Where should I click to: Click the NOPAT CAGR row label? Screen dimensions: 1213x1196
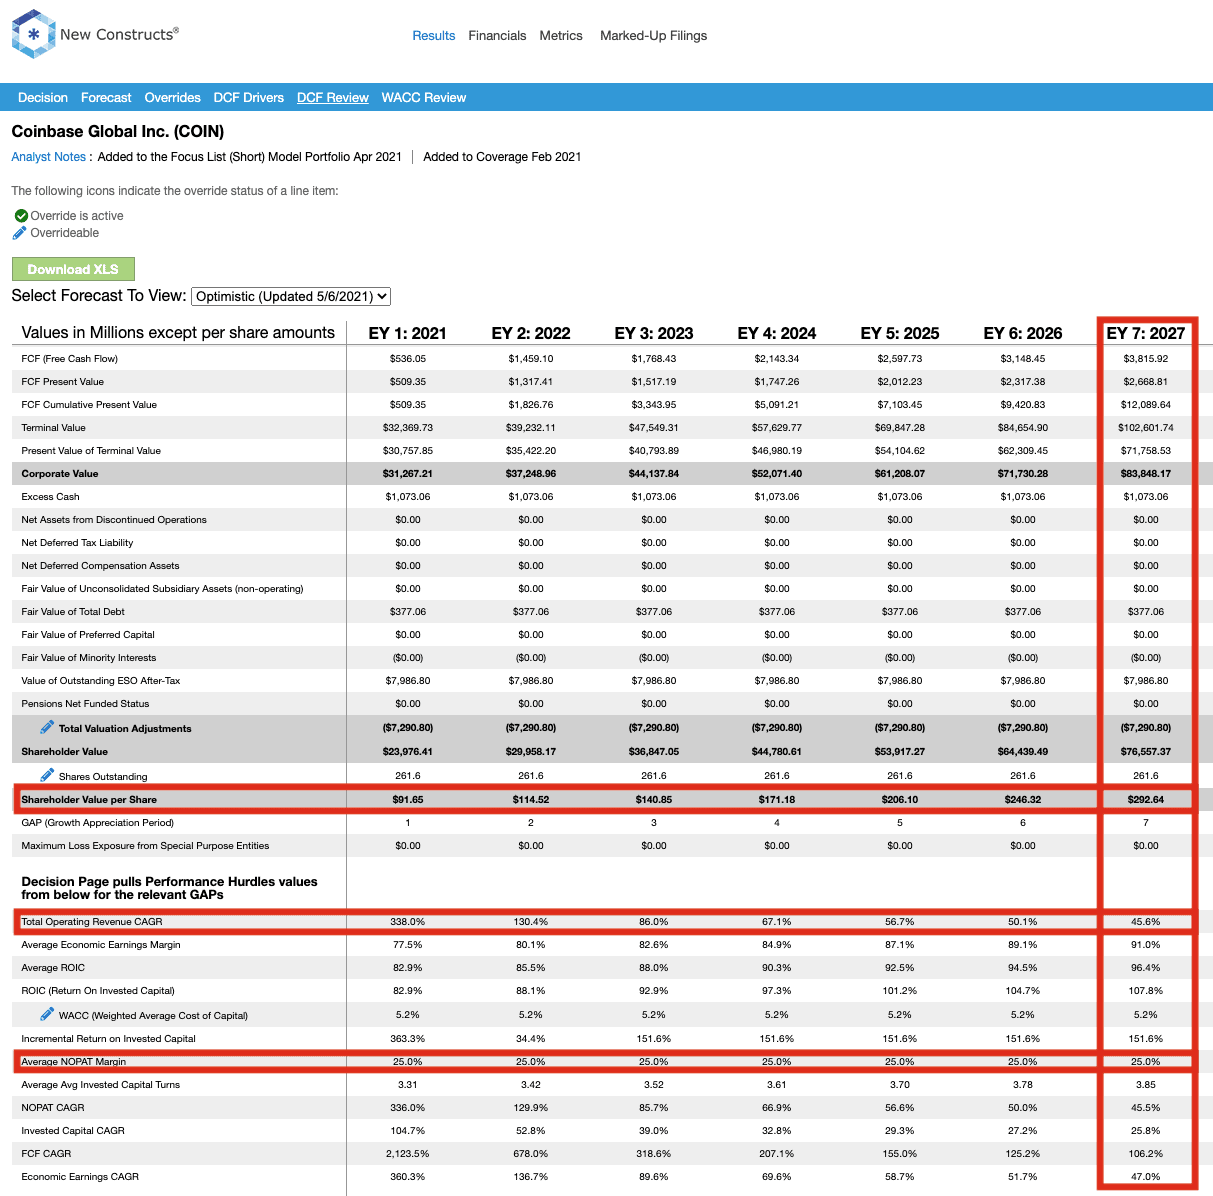coord(53,1108)
